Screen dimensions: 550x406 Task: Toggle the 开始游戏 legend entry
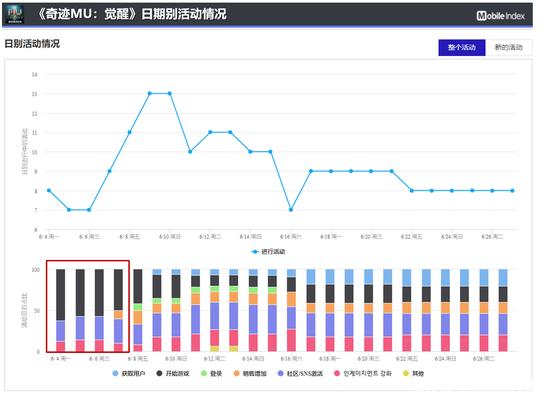click(173, 373)
